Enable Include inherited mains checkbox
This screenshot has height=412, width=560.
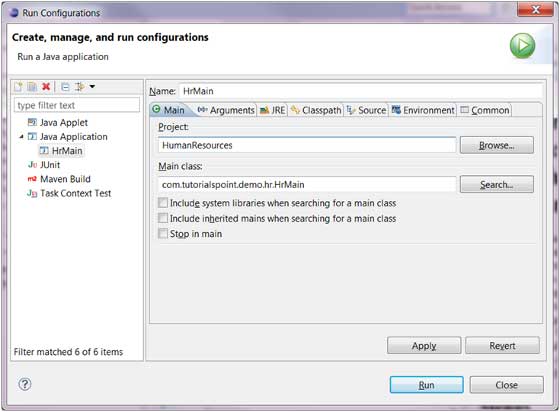tap(163, 218)
